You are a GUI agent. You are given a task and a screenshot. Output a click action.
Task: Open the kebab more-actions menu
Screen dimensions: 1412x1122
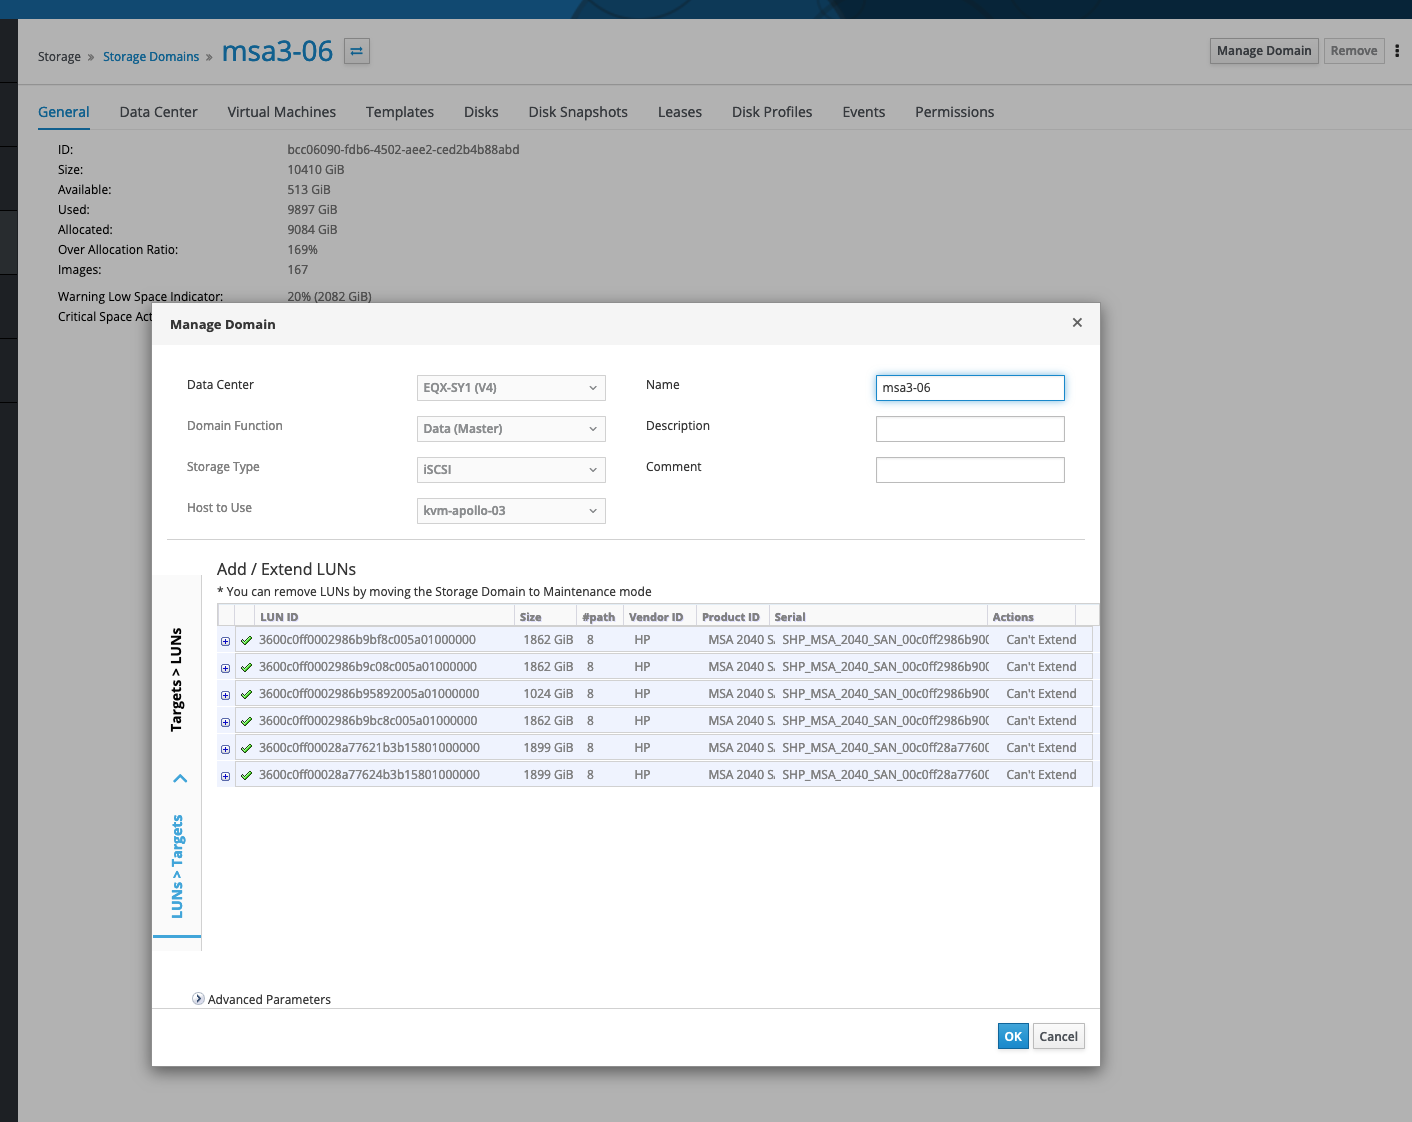tap(1397, 51)
